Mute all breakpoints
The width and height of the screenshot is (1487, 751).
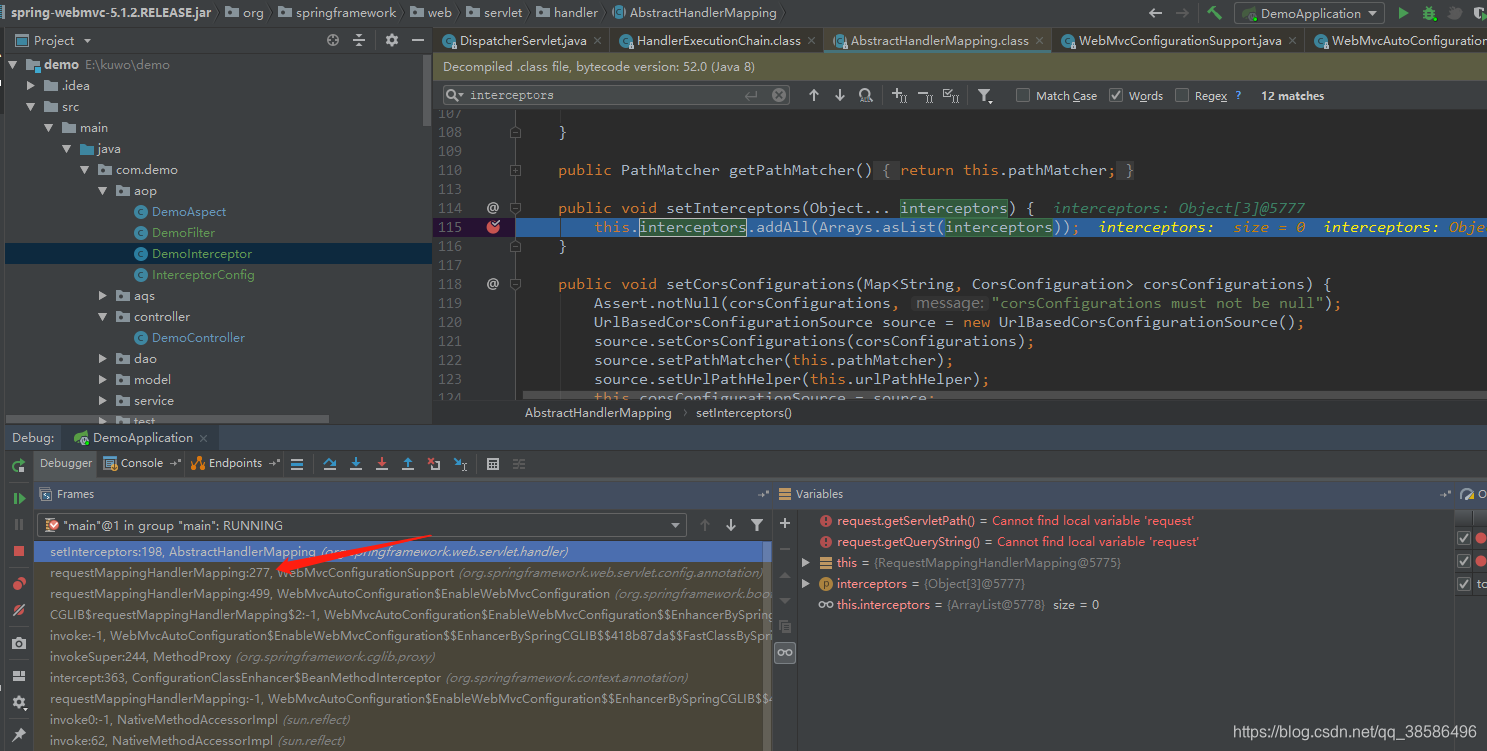pos(18,610)
